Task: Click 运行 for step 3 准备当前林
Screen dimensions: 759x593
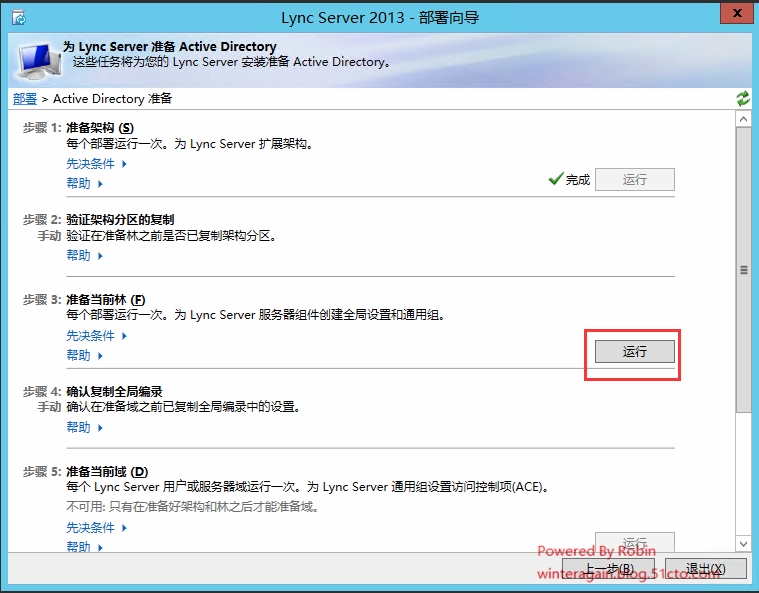Action: tap(635, 351)
